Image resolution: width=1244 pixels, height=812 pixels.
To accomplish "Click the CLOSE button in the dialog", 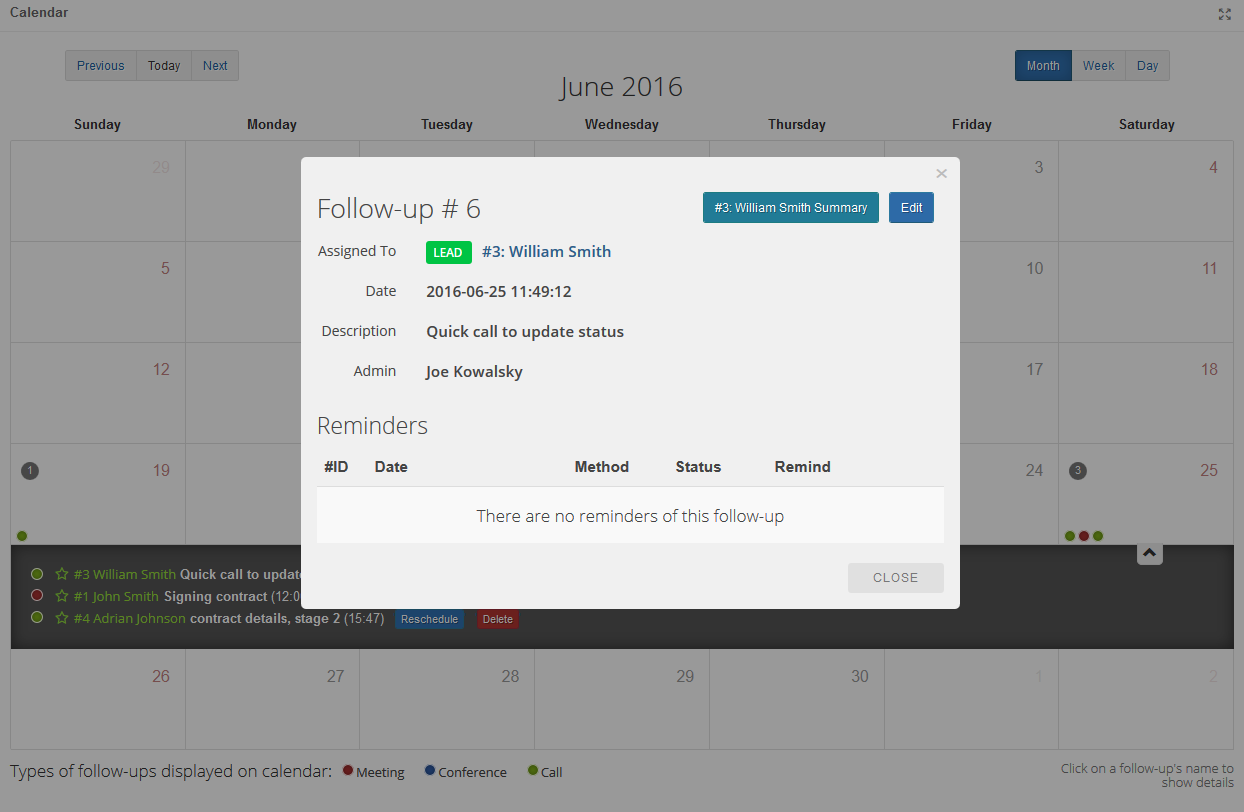I will coord(896,578).
